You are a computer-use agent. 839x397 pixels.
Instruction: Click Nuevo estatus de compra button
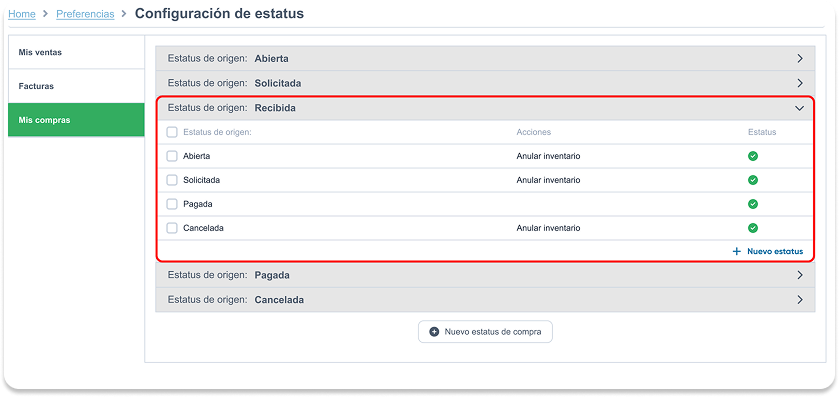pyautogui.click(x=485, y=332)
